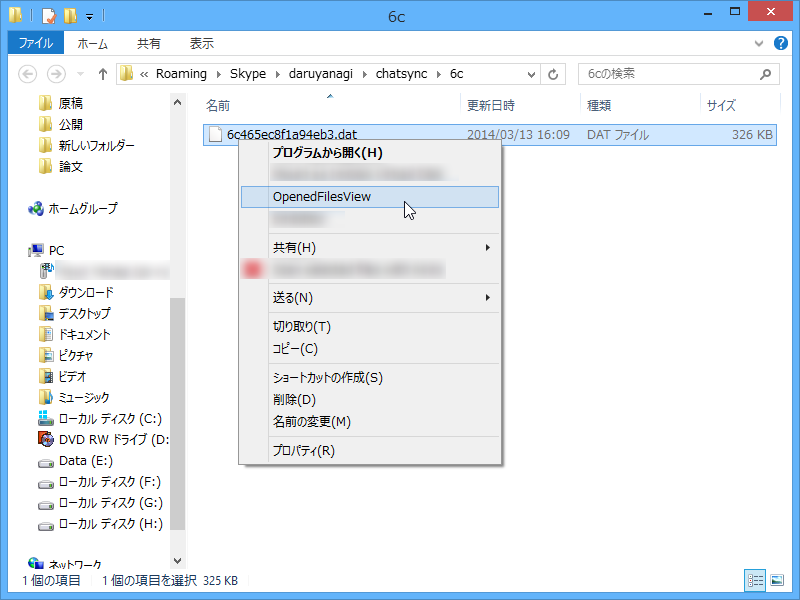The height and width of the screenshot is (600, 800).
Task: Switch to the 共有 ribbon tab
Action: point(148,43)
